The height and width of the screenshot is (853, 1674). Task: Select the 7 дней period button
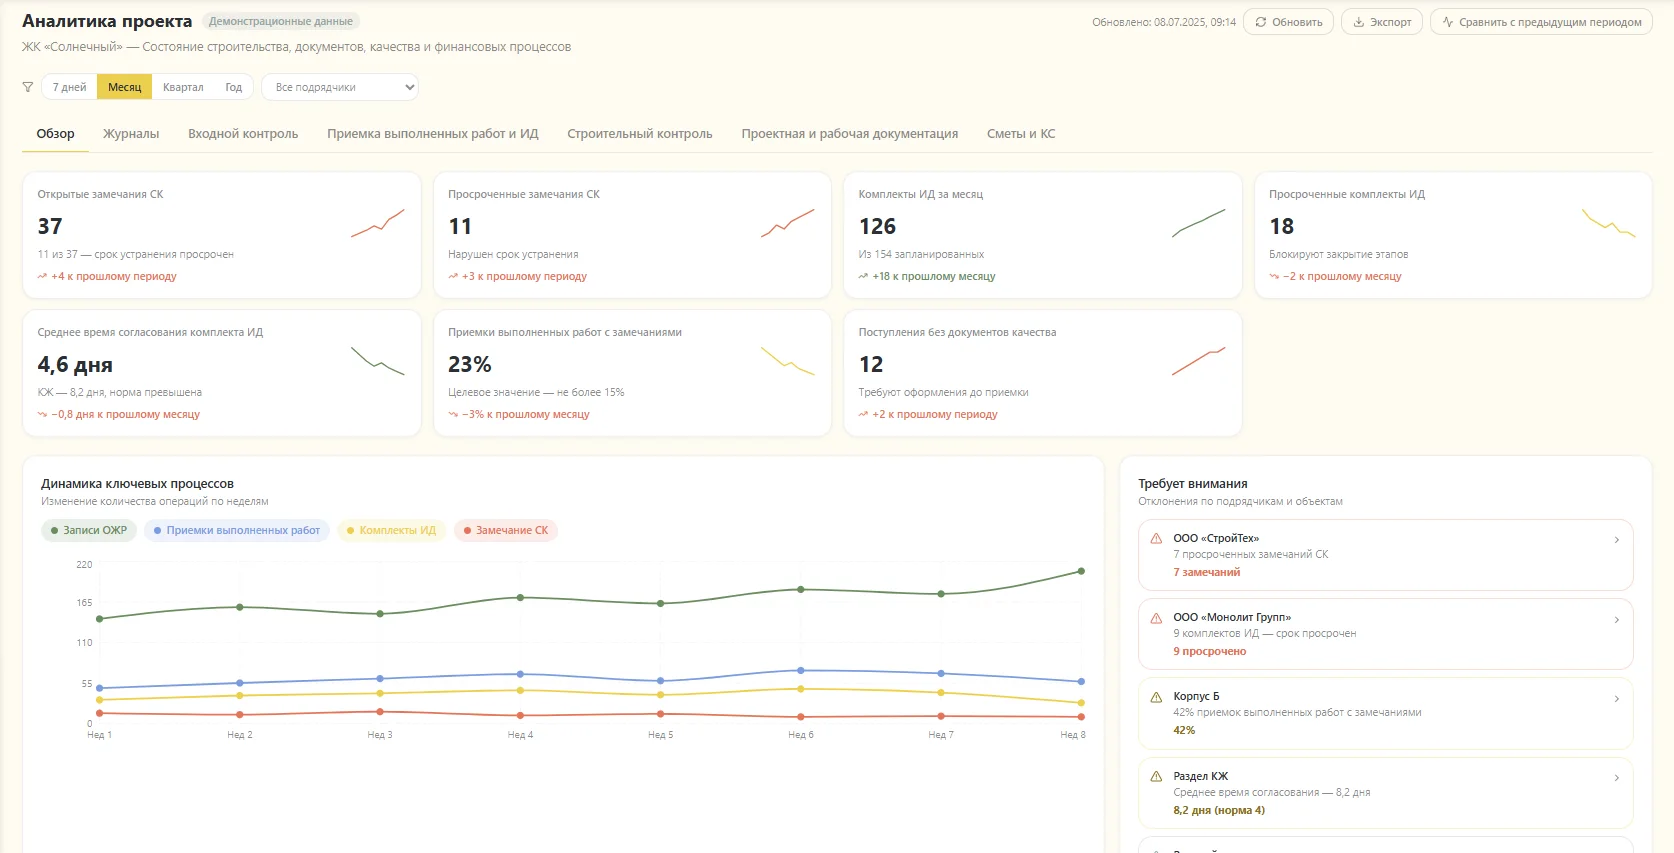70,87
